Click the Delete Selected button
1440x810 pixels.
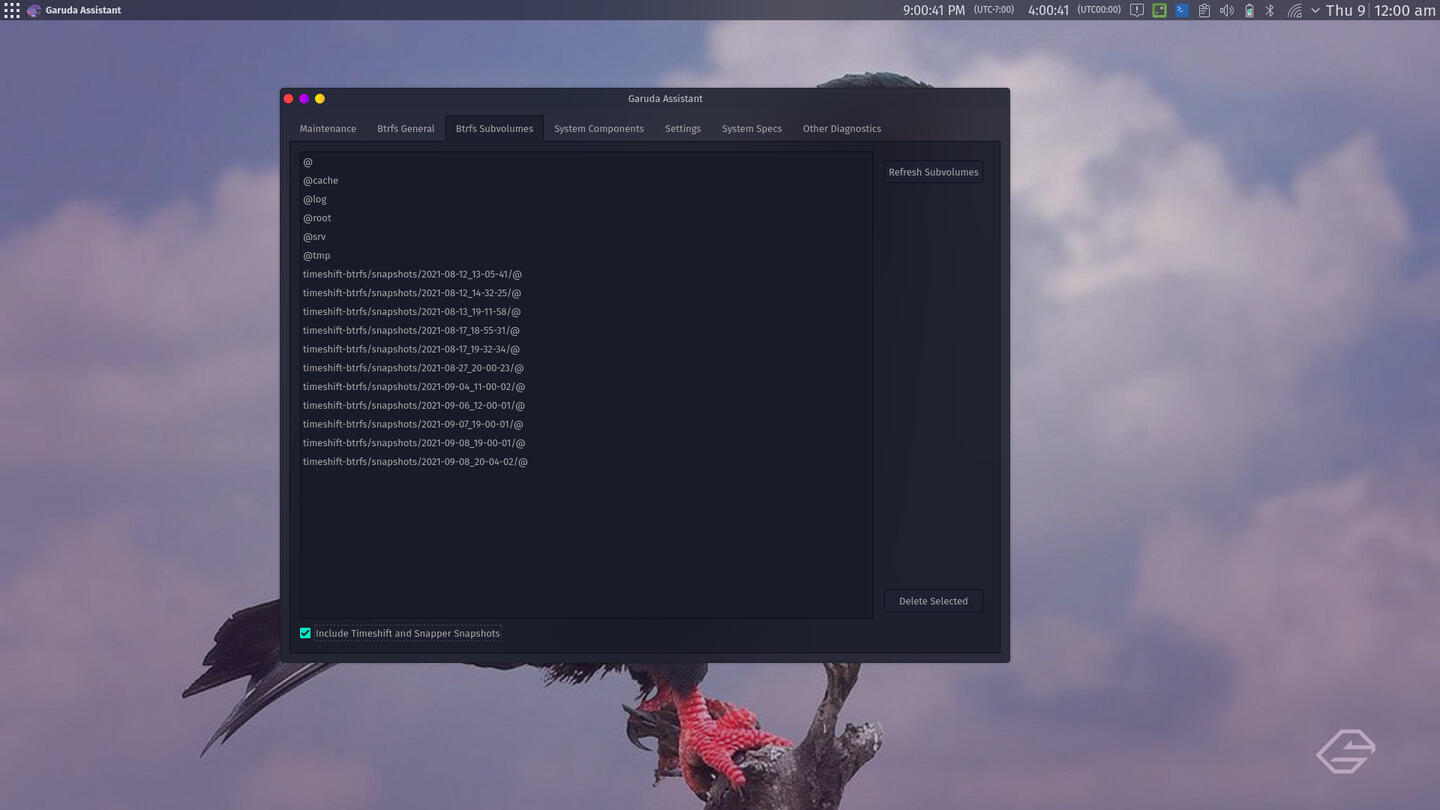(933, 601)
